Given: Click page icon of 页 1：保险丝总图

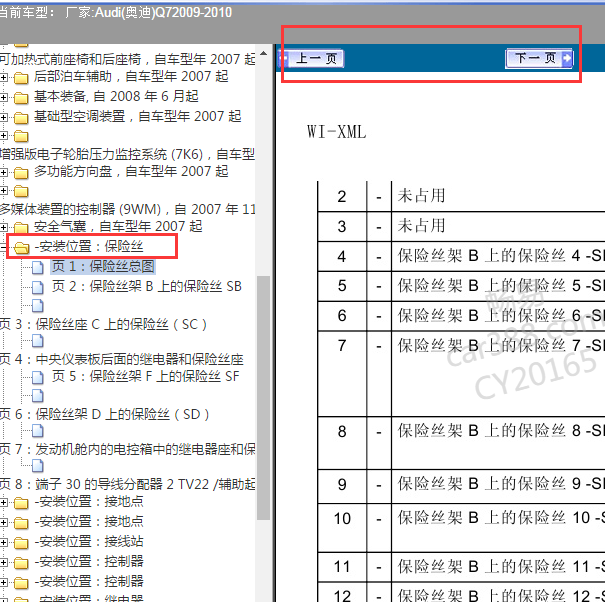Looking at the screenshot, I should 37,267.
